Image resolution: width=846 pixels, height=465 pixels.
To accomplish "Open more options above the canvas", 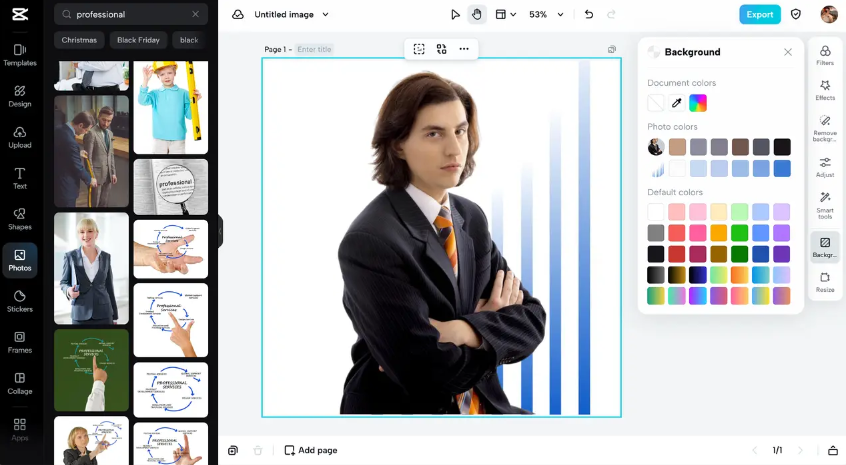I will click(464, 49).
